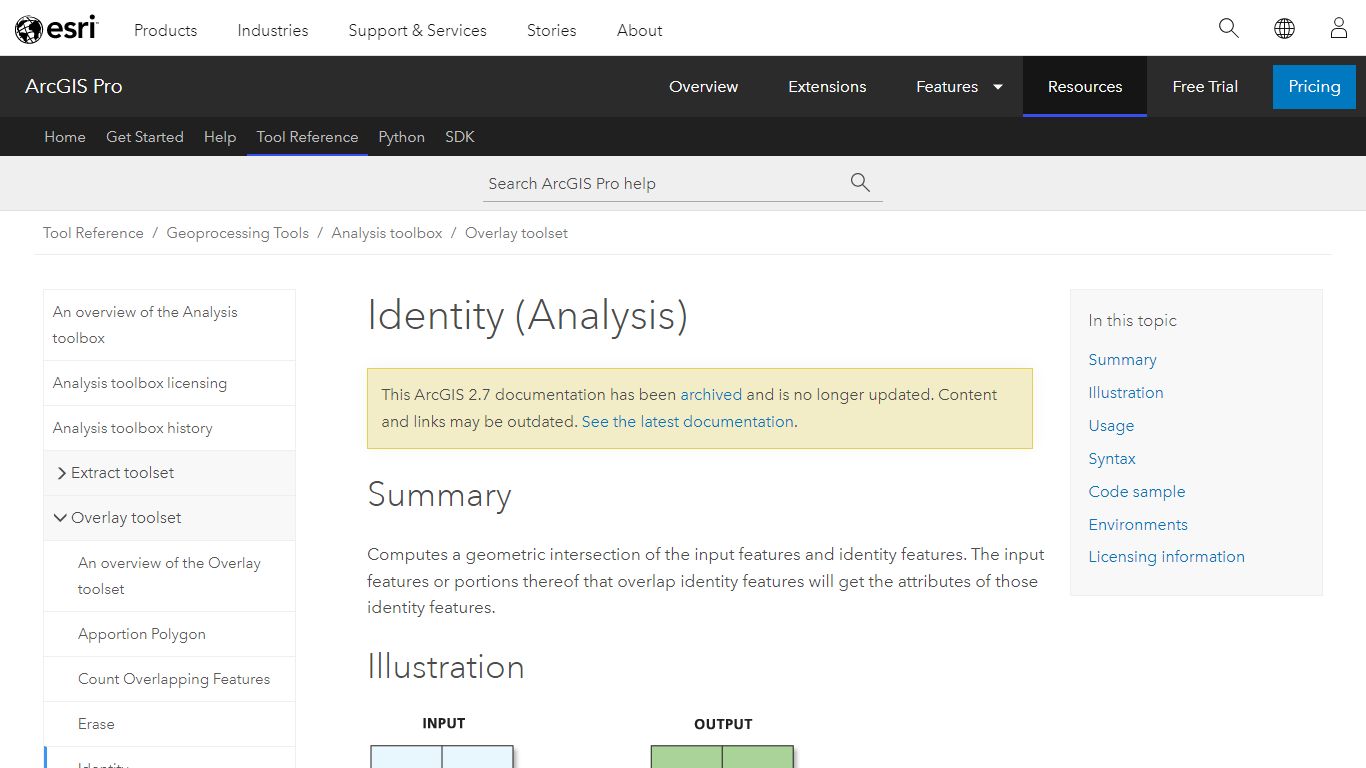Image resolution: width=1366 pixels, height=768 pixels.
Task: Jump to Usage in topic list
Action: coord(1111,426)
